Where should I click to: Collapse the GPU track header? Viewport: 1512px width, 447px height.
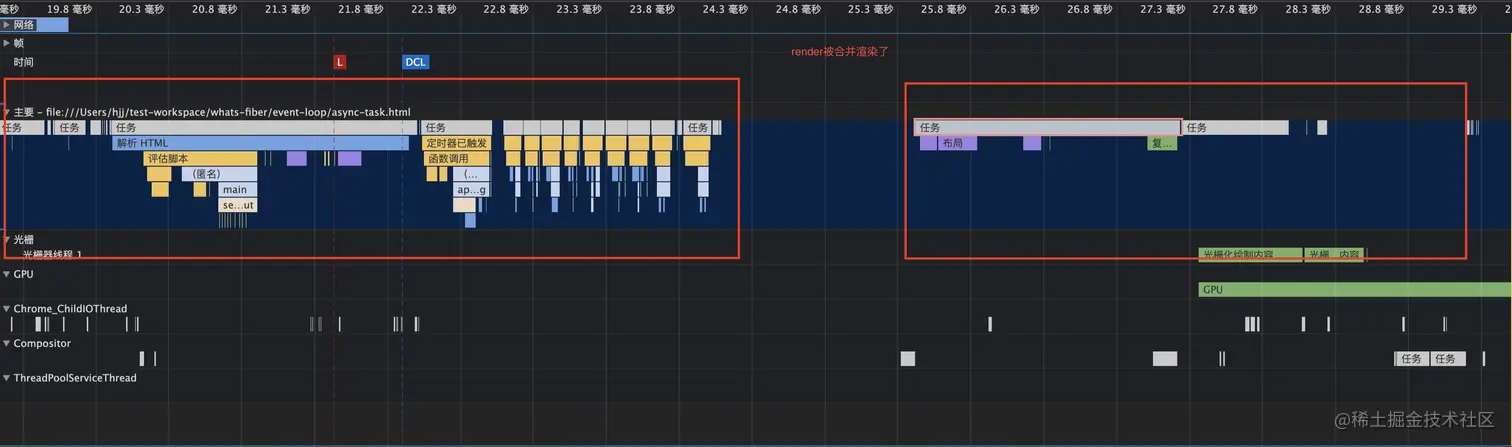pos(6,274)
